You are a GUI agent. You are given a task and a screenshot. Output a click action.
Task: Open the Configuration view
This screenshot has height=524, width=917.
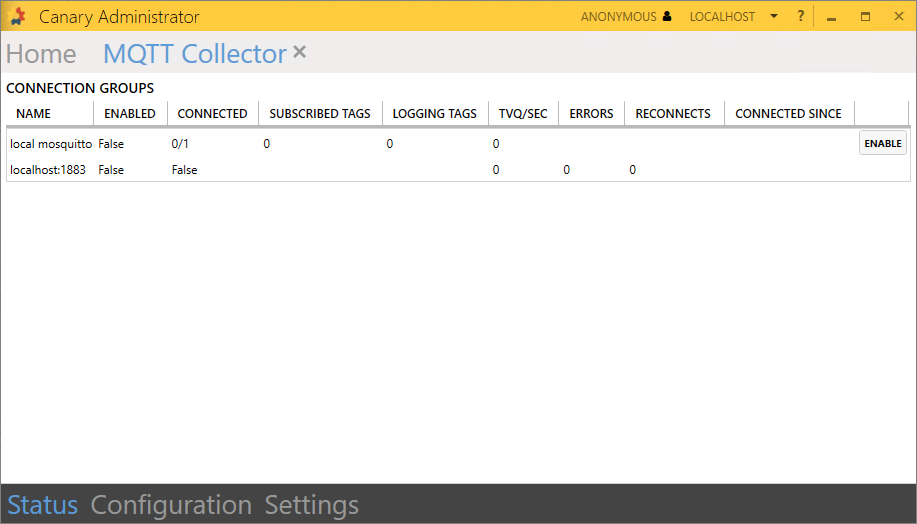pos(171,505)
